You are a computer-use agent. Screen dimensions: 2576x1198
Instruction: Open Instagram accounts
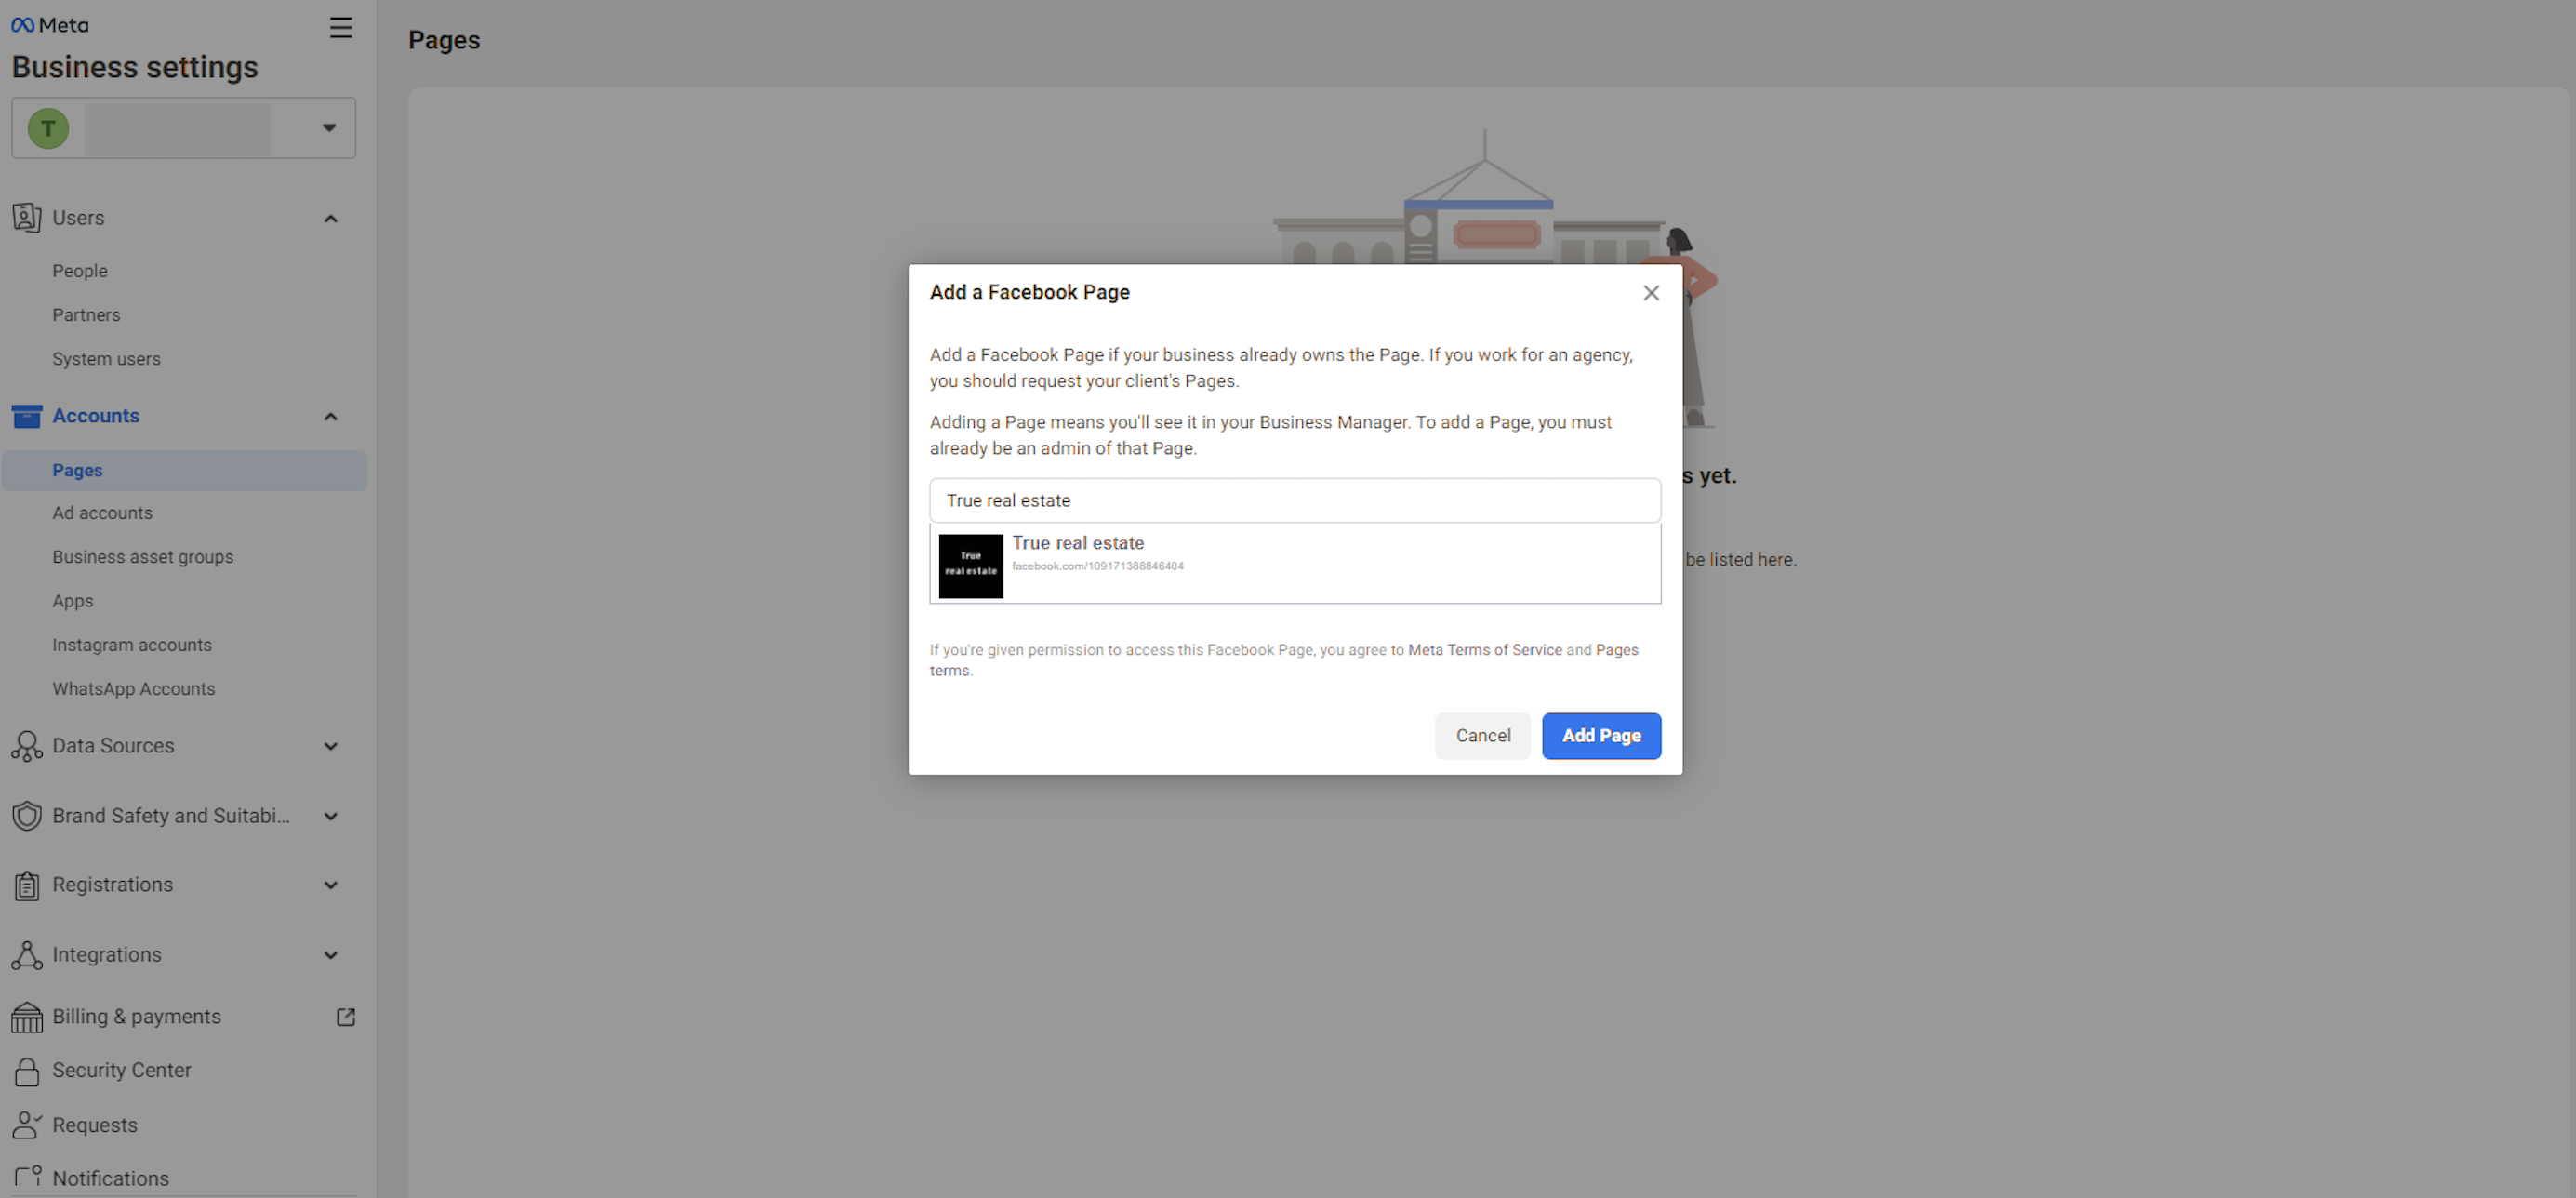pos(132,645)
